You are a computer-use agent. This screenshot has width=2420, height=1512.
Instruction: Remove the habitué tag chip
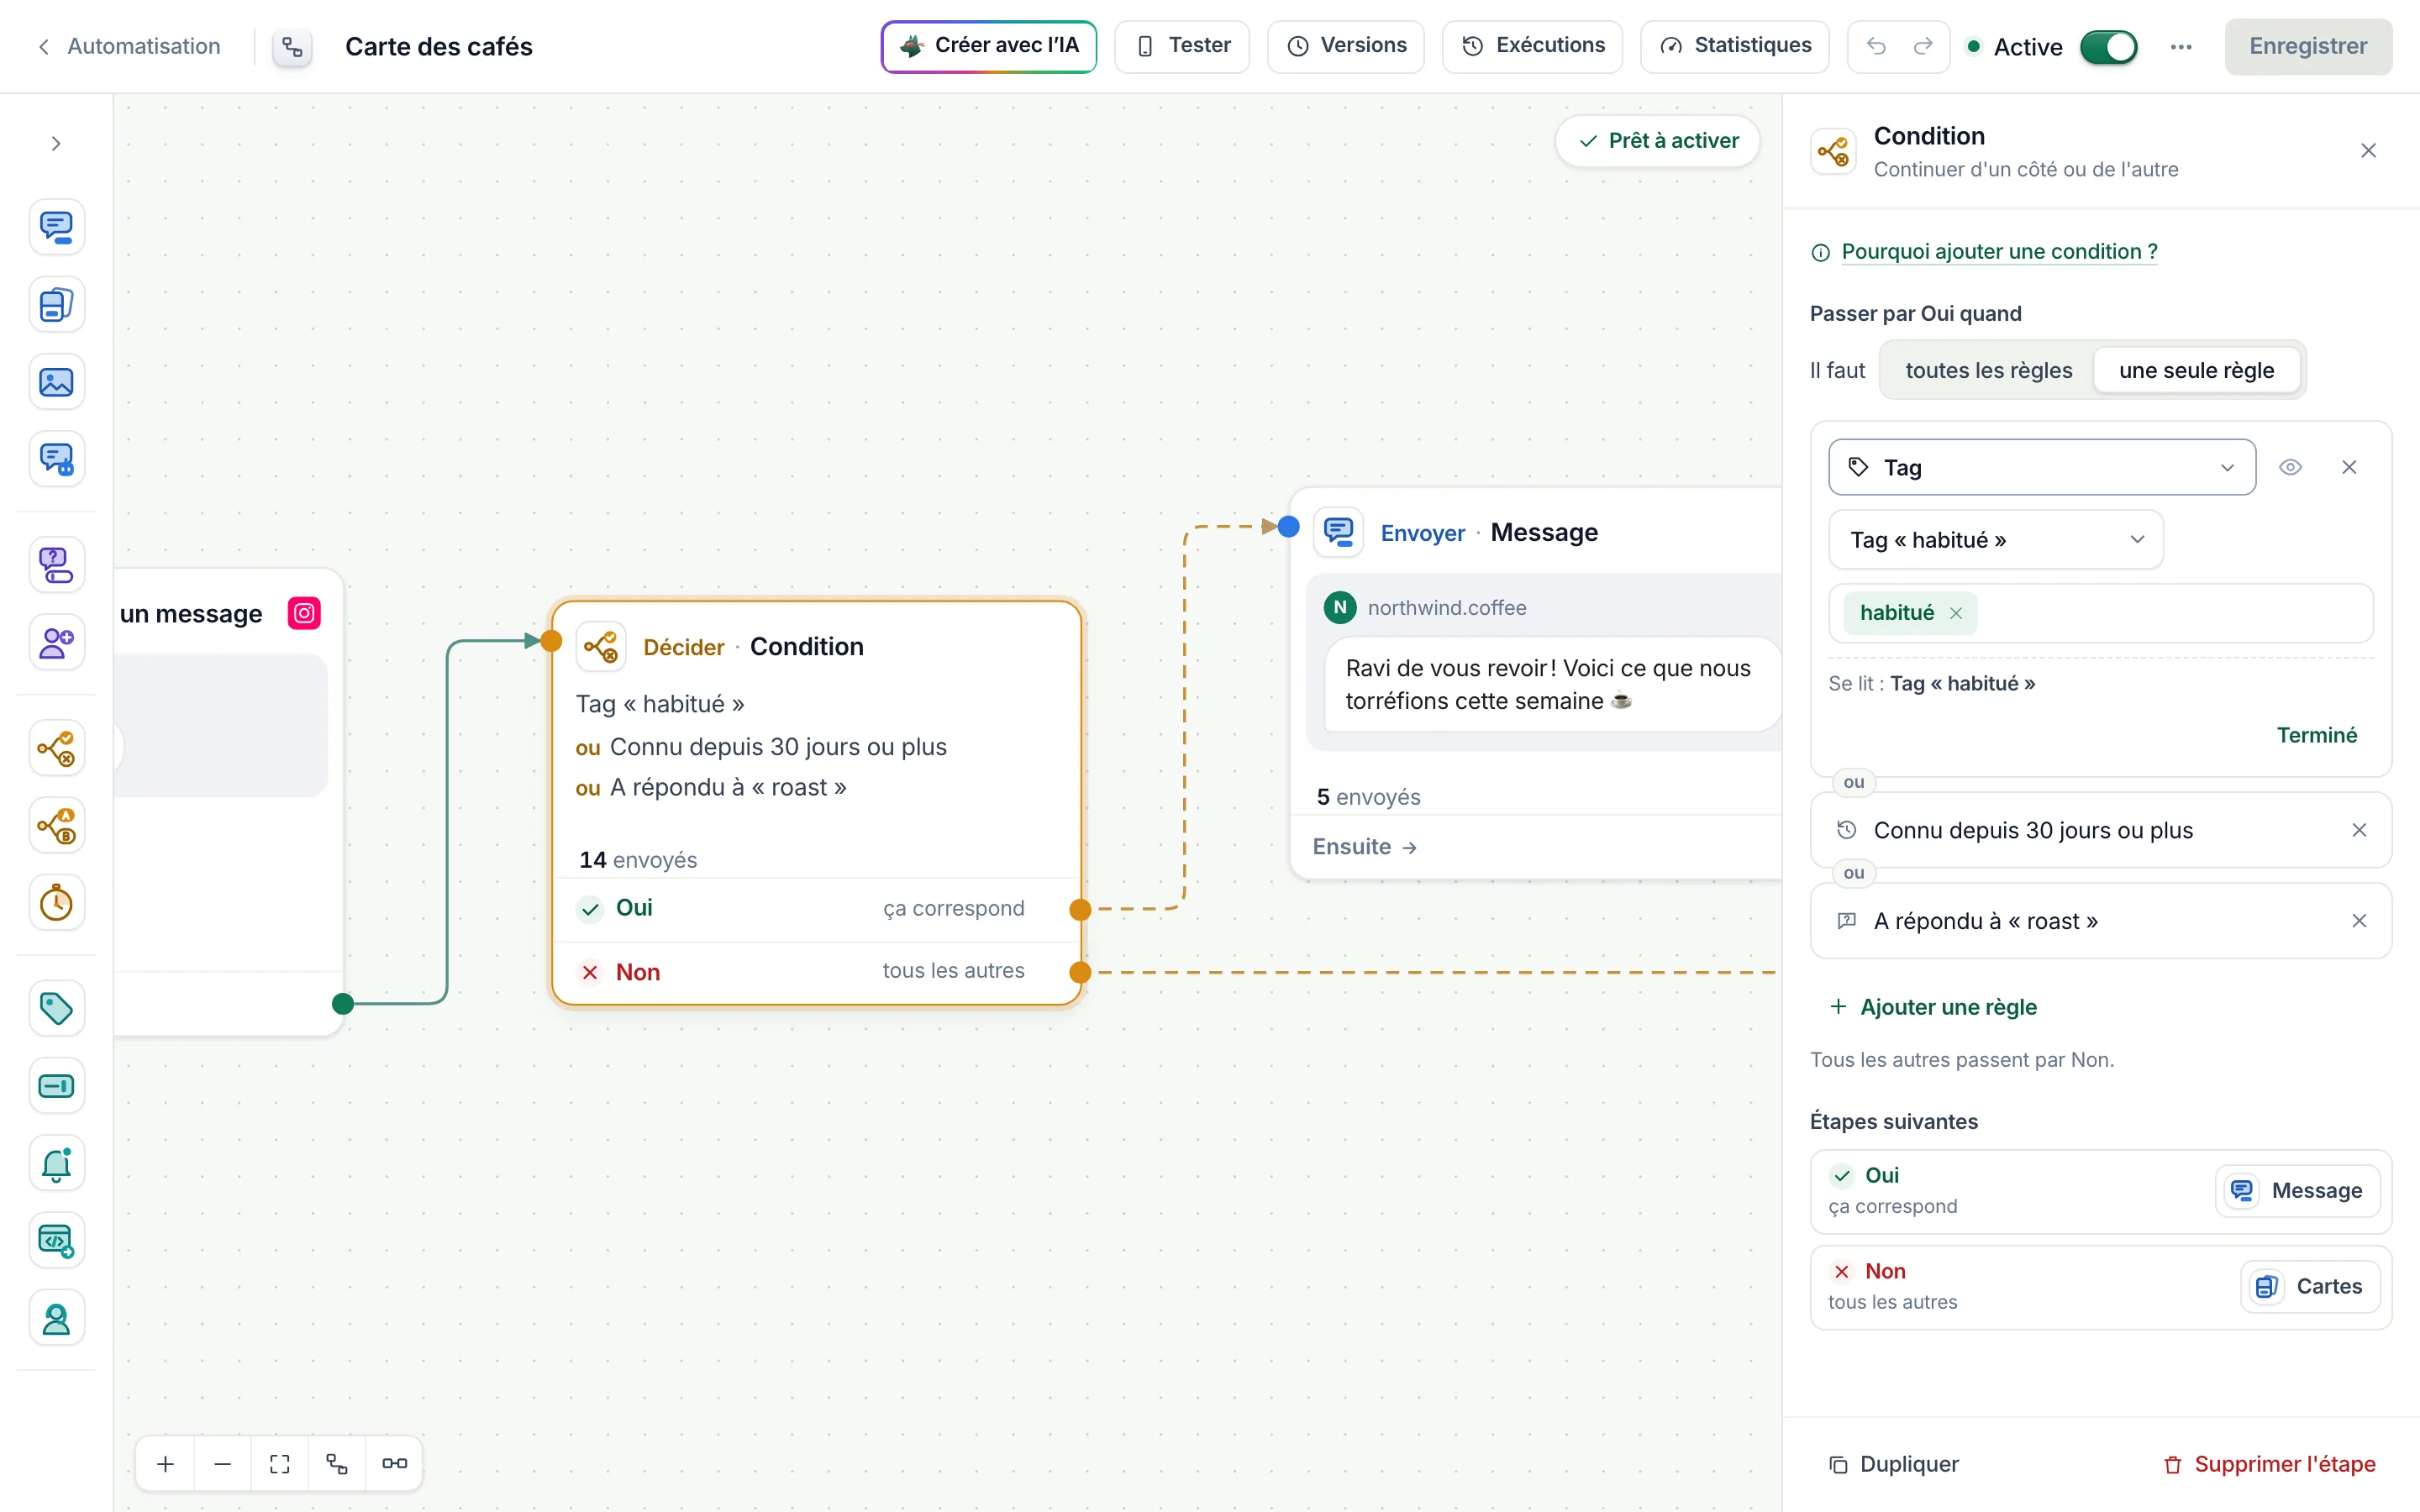(1956, 613)
